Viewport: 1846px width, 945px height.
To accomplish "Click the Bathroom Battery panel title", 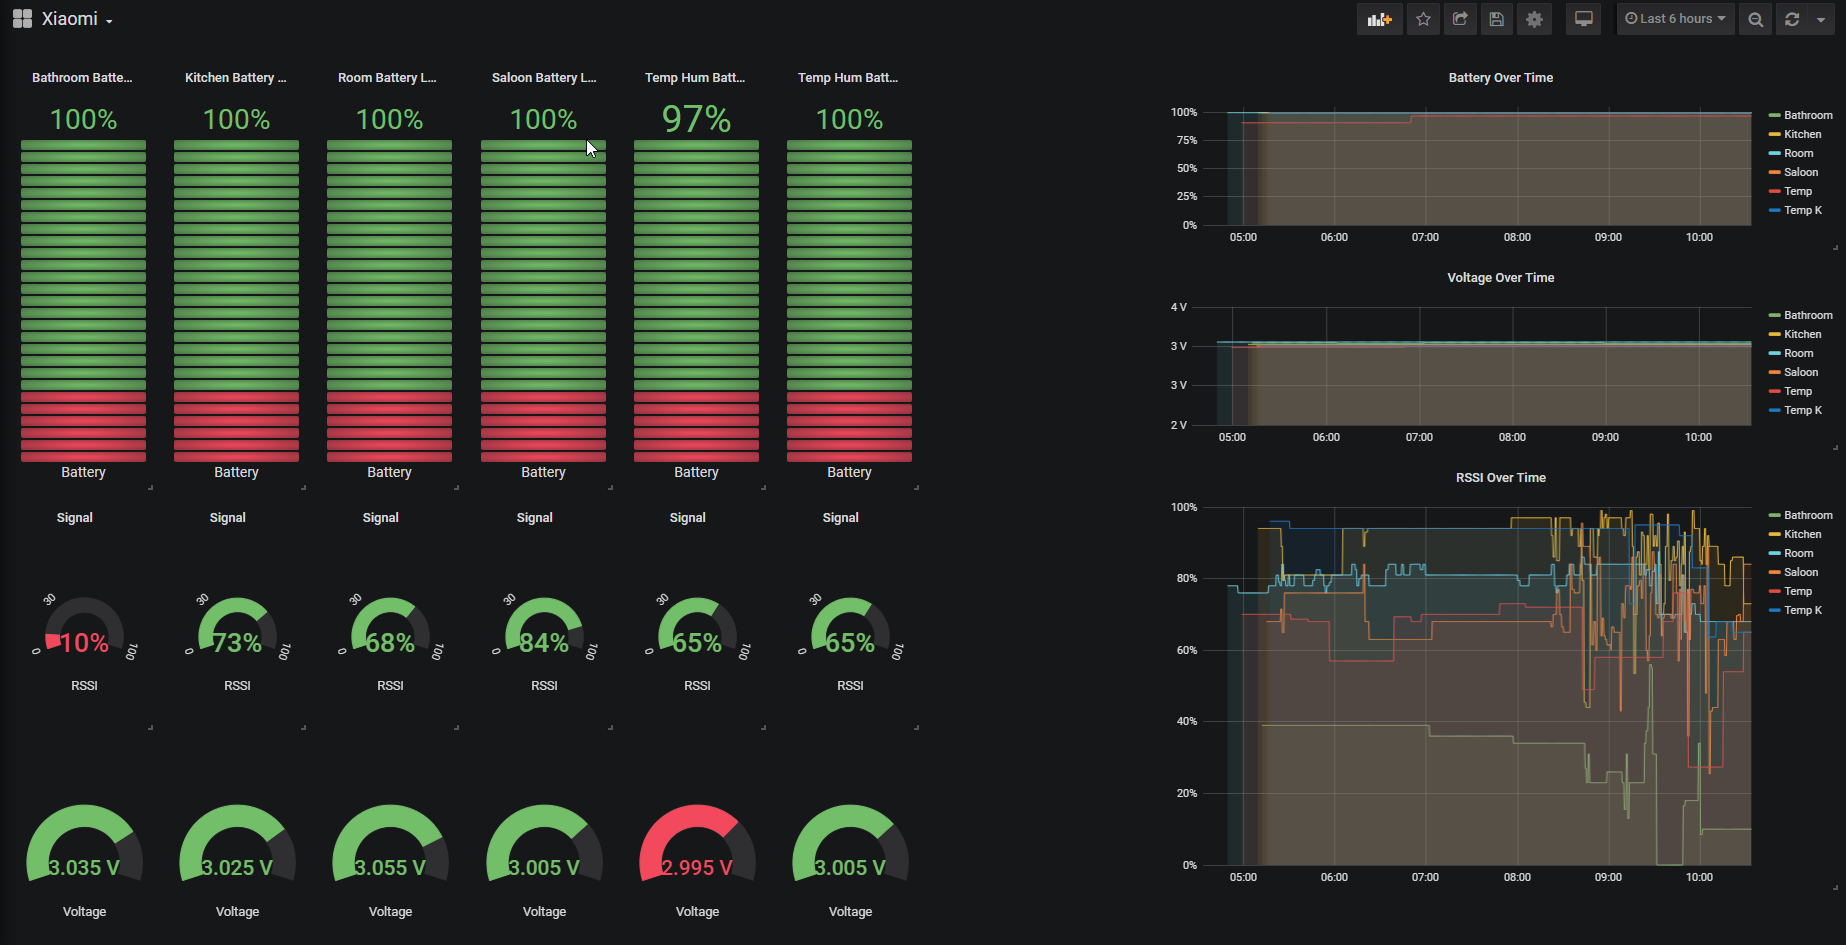I will pyautogui.click(x=82, y=77).
